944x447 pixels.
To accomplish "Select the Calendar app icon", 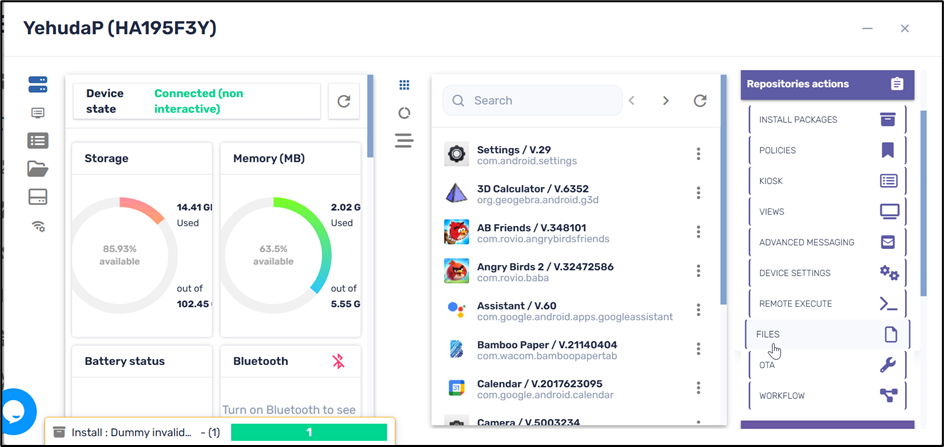I will point(456,387).
